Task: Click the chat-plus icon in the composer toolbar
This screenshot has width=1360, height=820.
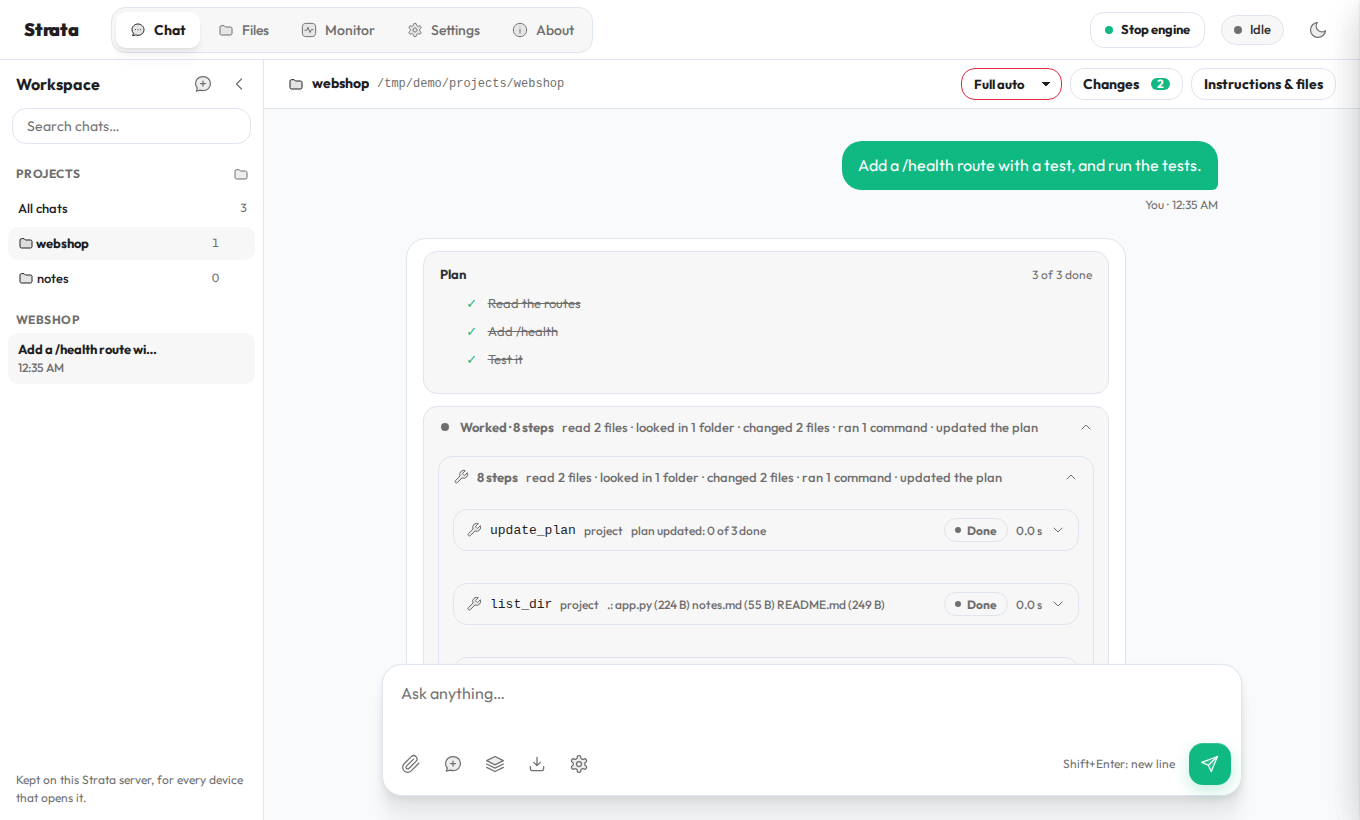Action: click(x=453, y=764)
